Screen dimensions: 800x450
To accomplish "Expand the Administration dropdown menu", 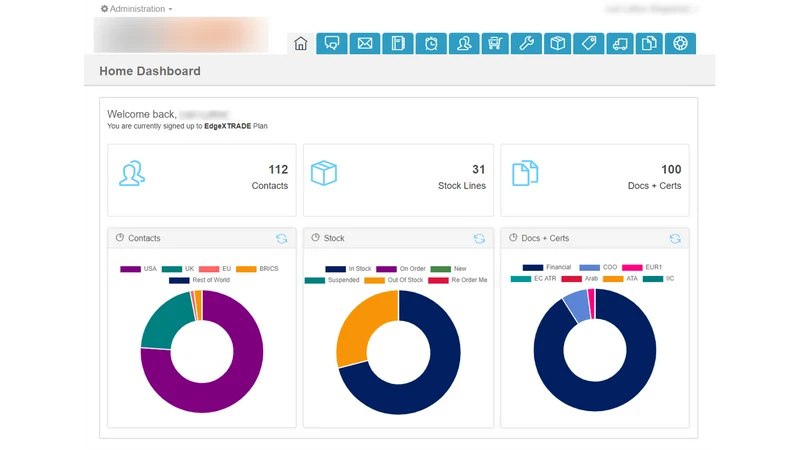I will pyautogui.click(x=137, y=9).
